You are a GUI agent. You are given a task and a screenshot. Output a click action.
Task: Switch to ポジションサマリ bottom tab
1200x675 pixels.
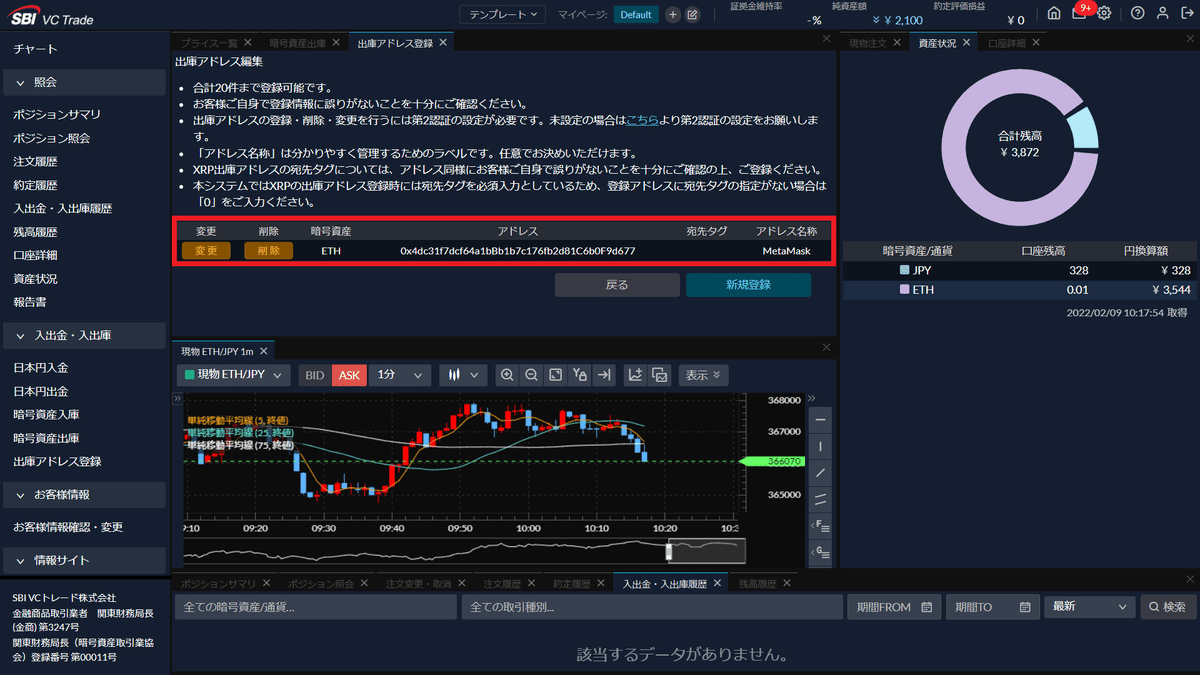pyautogui.click(x=220, y=583)
